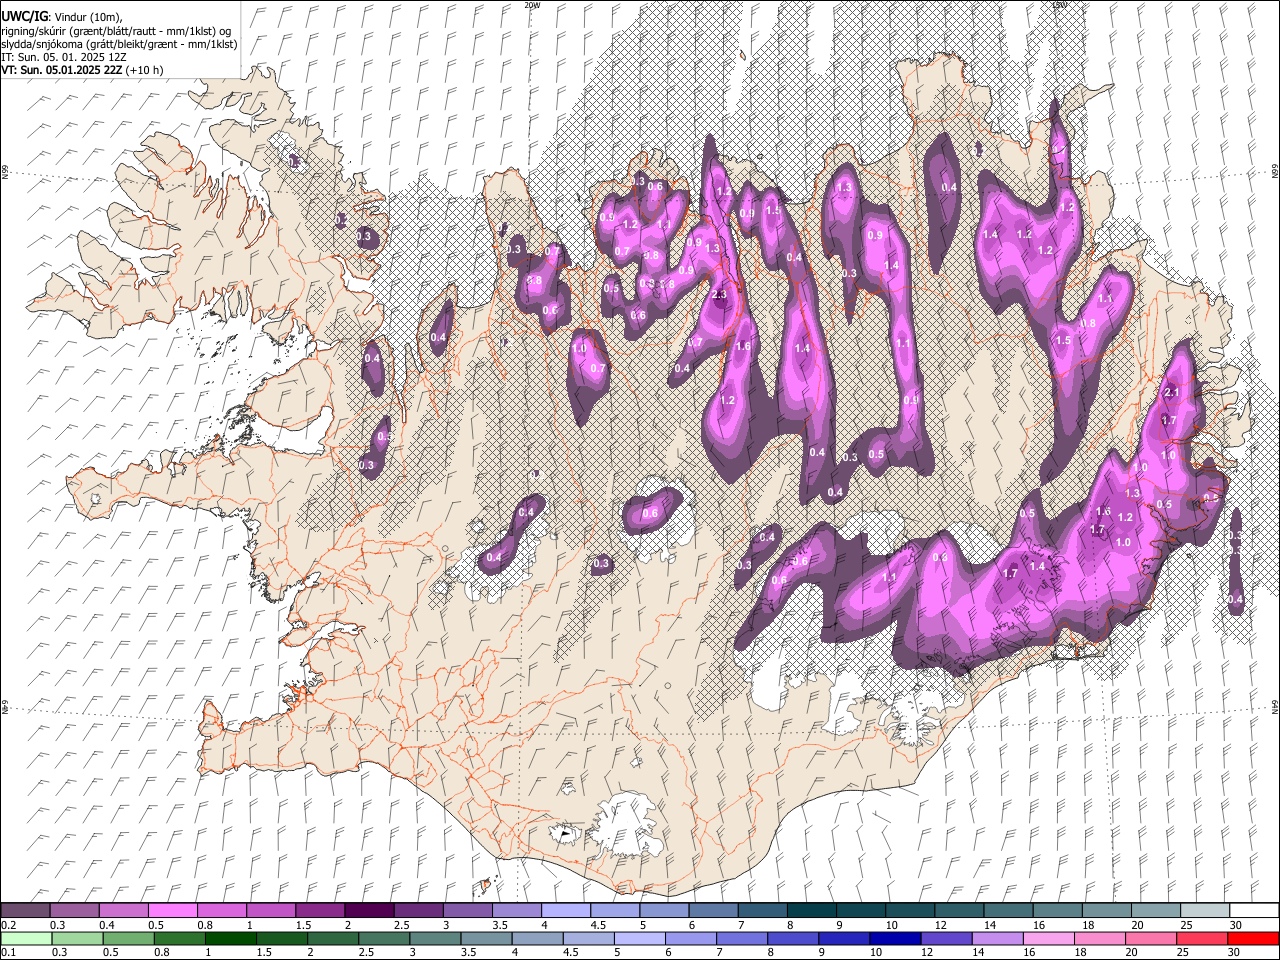This screenshot has height=960, width=1280.
Task: Select the white 30 swatch in upper legend row
Action: tap(1254, 910)
